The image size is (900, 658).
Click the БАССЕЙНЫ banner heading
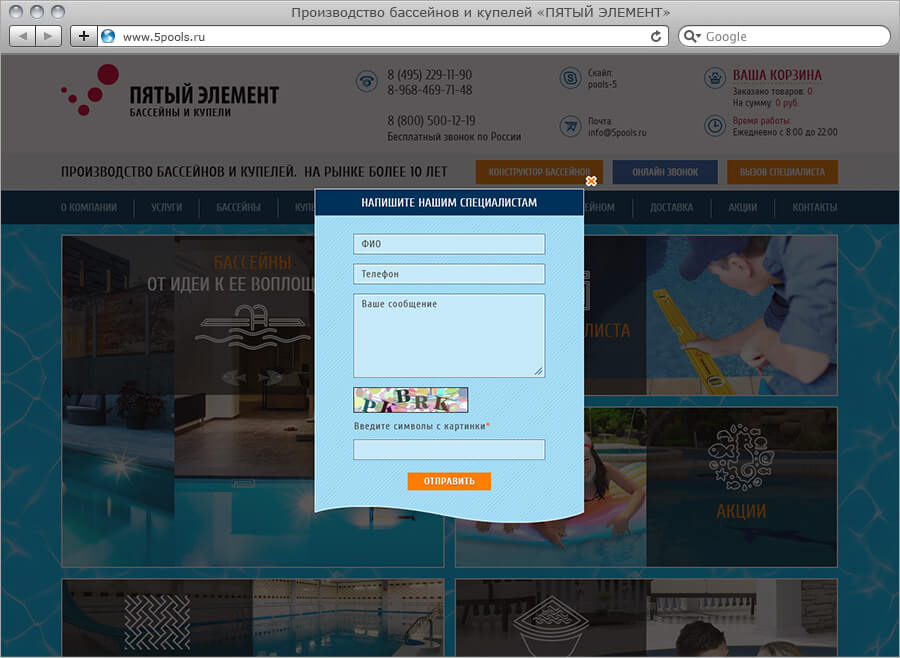pos(253,263)
